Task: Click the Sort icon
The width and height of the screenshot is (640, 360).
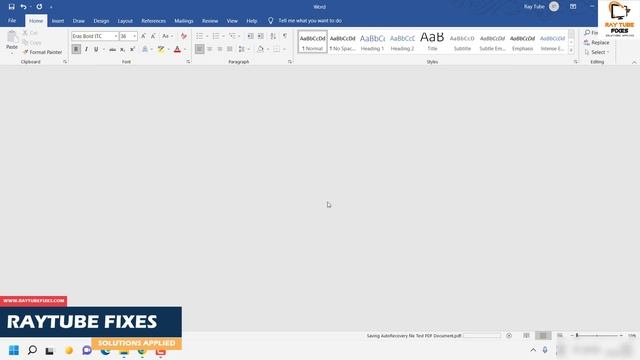Action: pyautogui.click(x=273, y=36)
